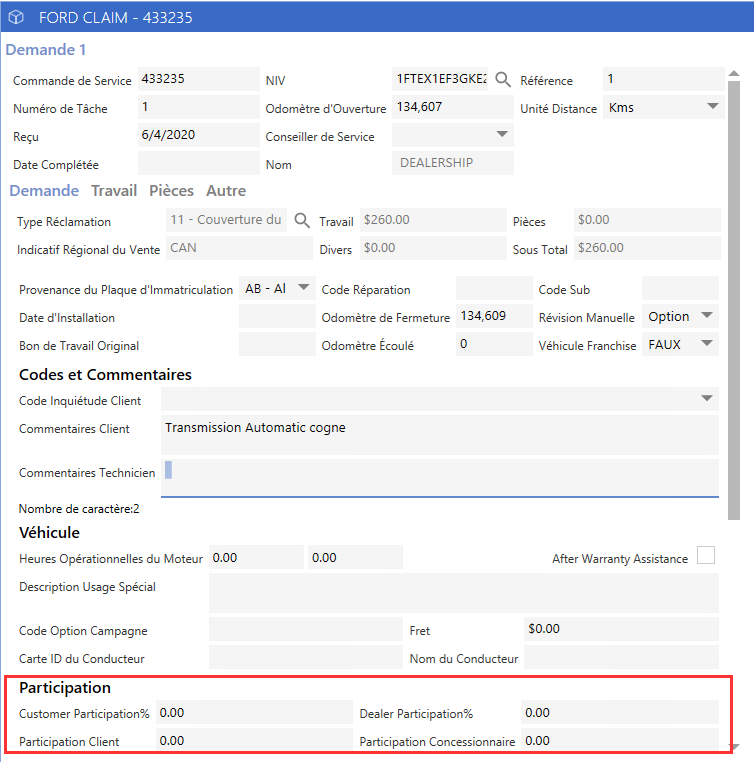Click first Heures Opérationnelles du Moteur field

256,557
